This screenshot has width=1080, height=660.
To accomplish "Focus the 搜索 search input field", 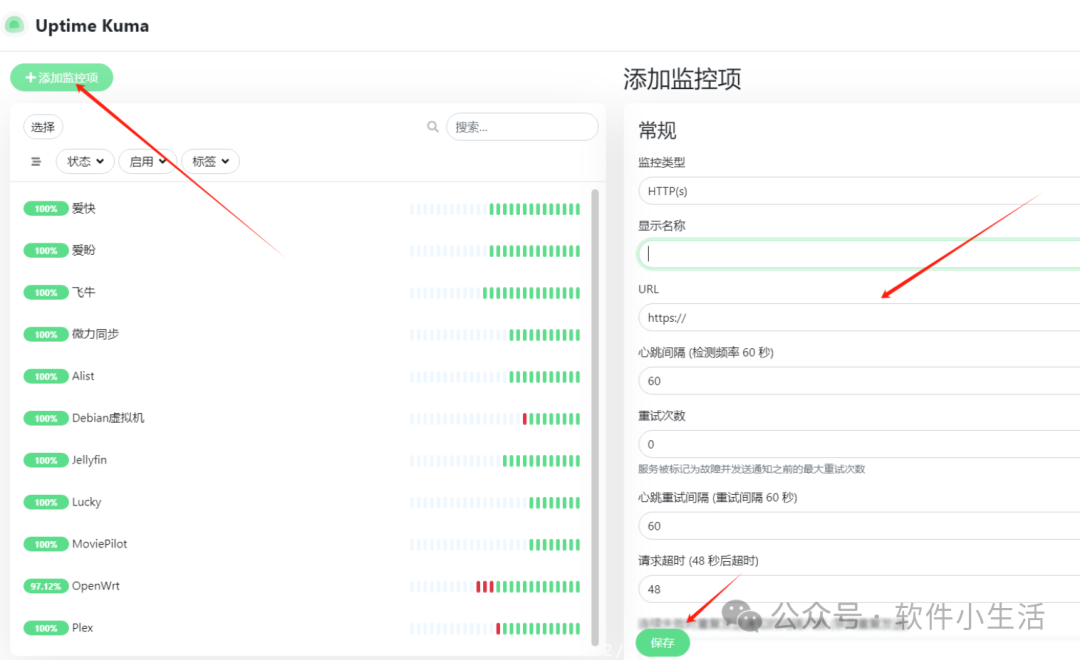I will click(522, 127).
